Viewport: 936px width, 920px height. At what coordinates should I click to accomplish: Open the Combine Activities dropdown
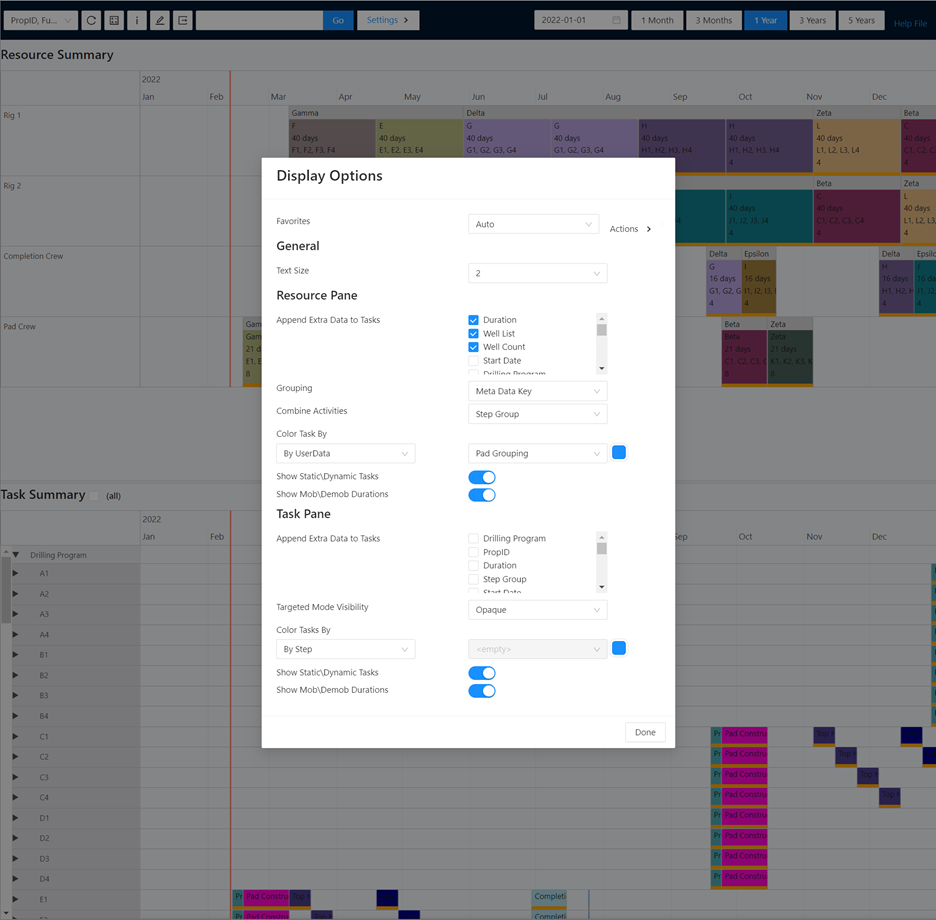coord(537,413)
